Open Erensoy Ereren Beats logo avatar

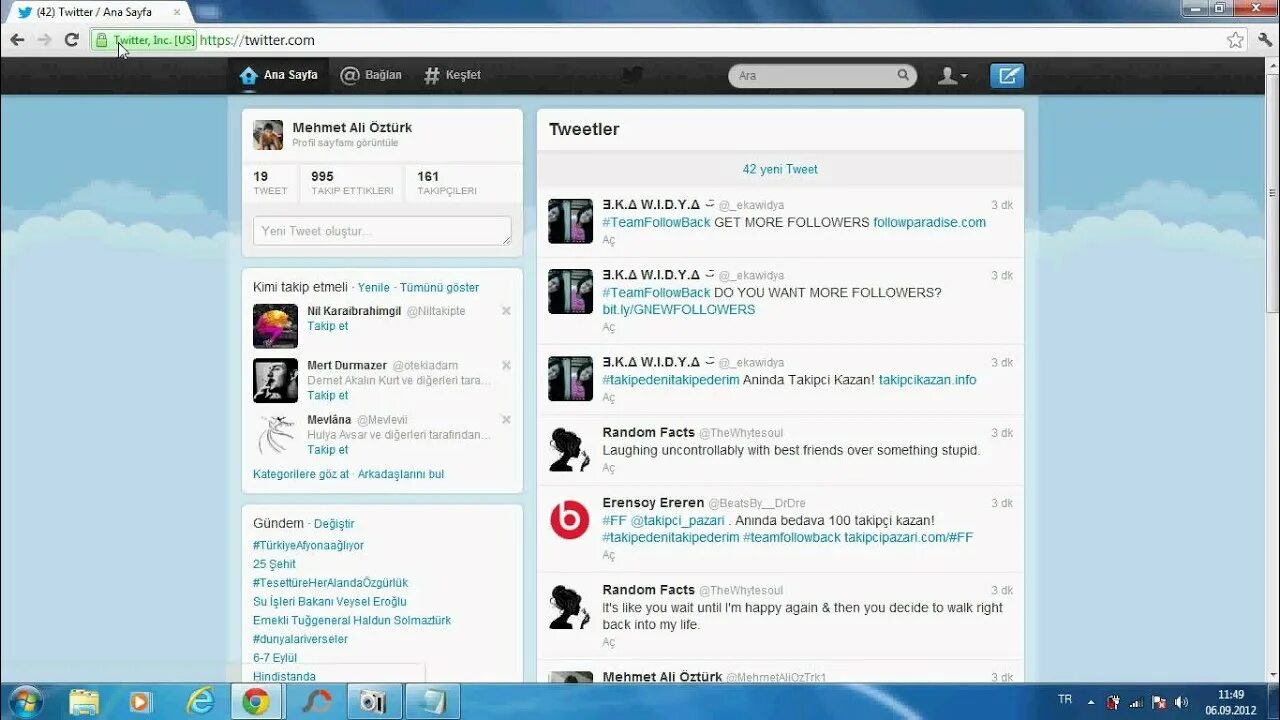[x=570, y=519]
